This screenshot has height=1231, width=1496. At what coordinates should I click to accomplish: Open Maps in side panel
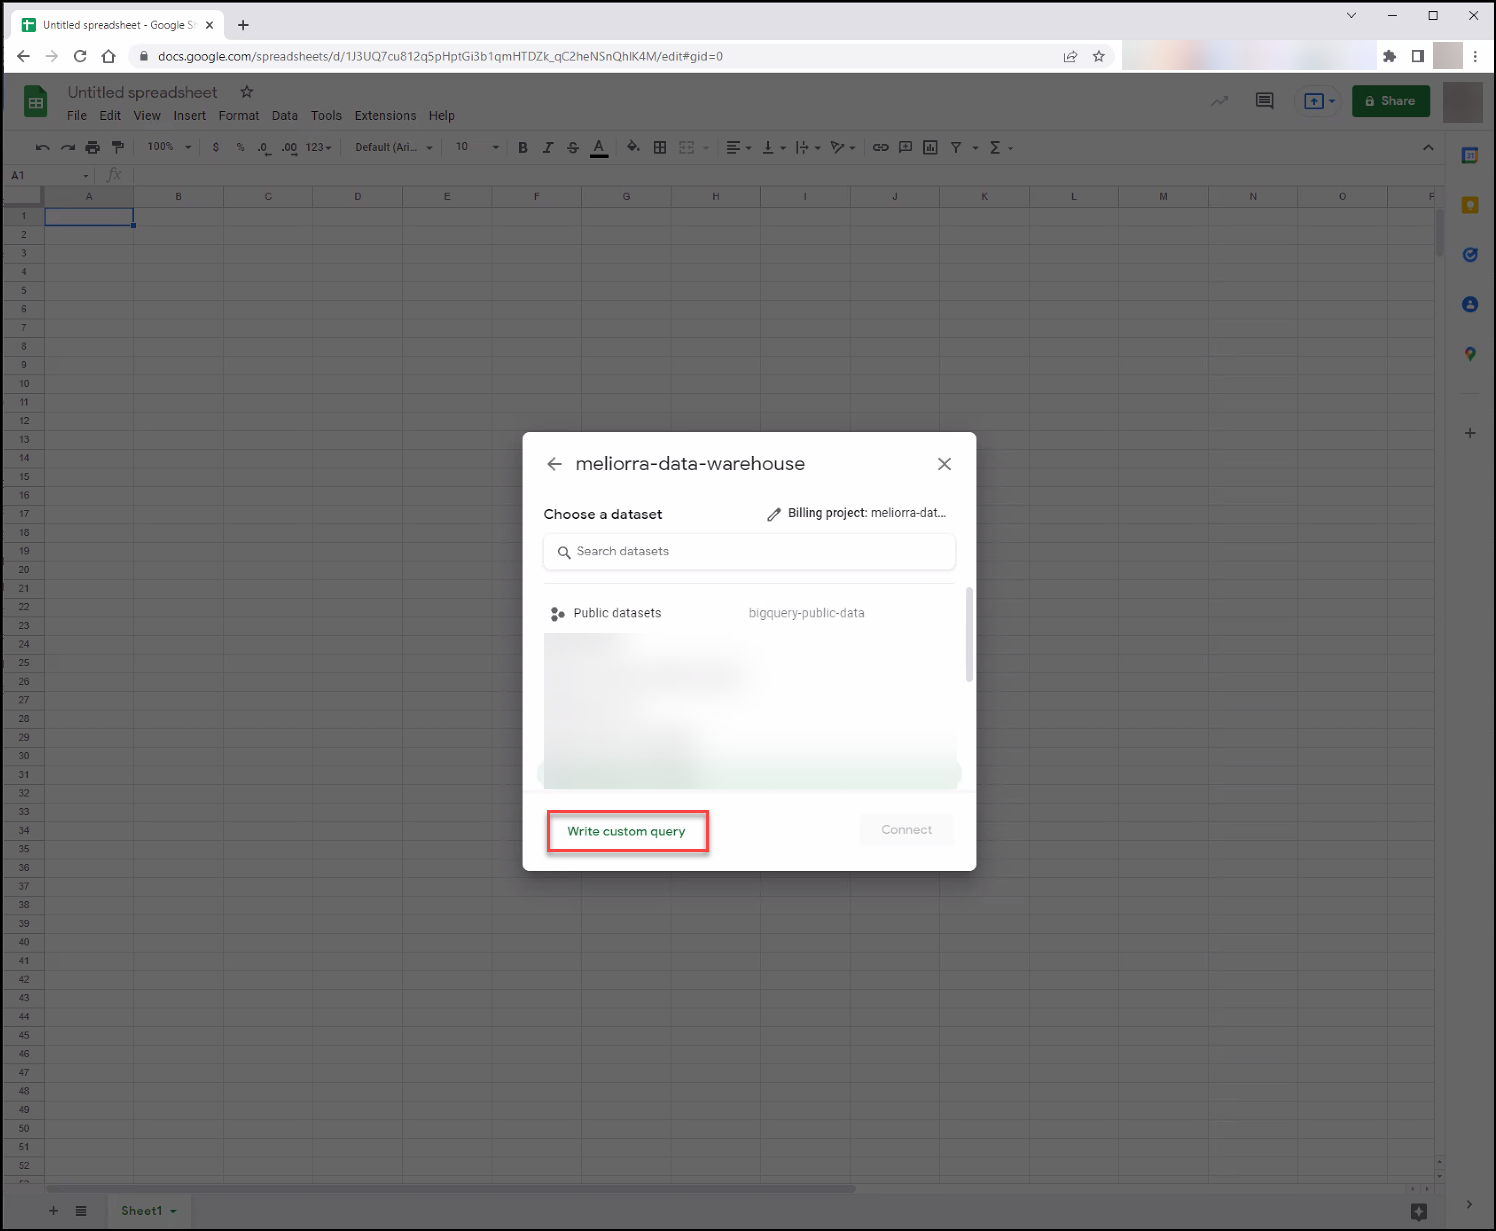pyautogui.click(x=1470, y=354)
